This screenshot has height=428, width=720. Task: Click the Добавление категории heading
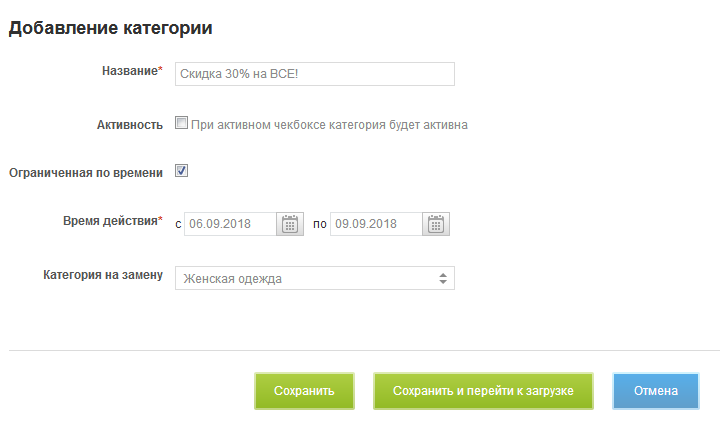(110, 28)
